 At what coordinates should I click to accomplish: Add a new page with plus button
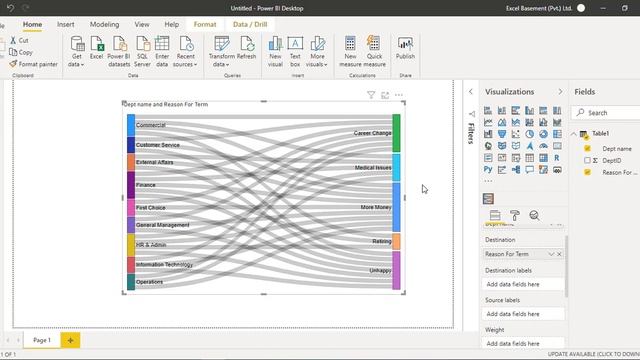tap(70, 340)
